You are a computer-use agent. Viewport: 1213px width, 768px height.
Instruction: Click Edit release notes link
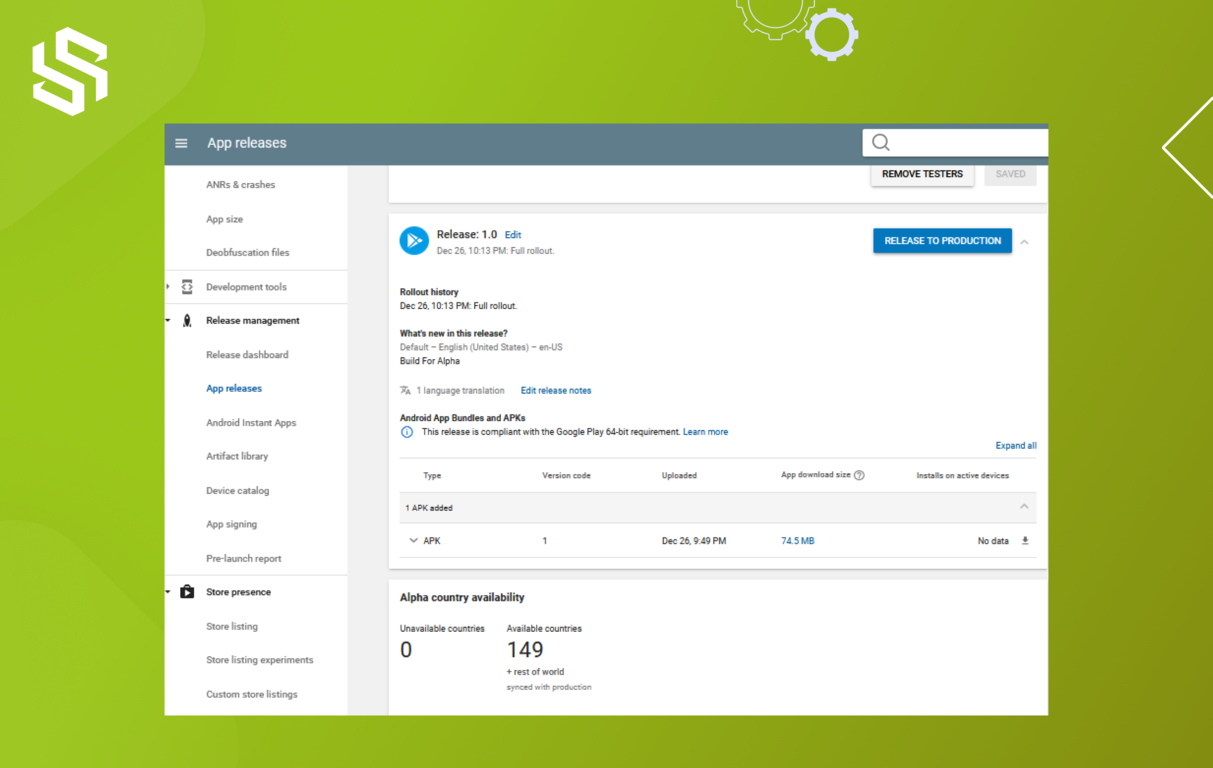tap(556, 391)
